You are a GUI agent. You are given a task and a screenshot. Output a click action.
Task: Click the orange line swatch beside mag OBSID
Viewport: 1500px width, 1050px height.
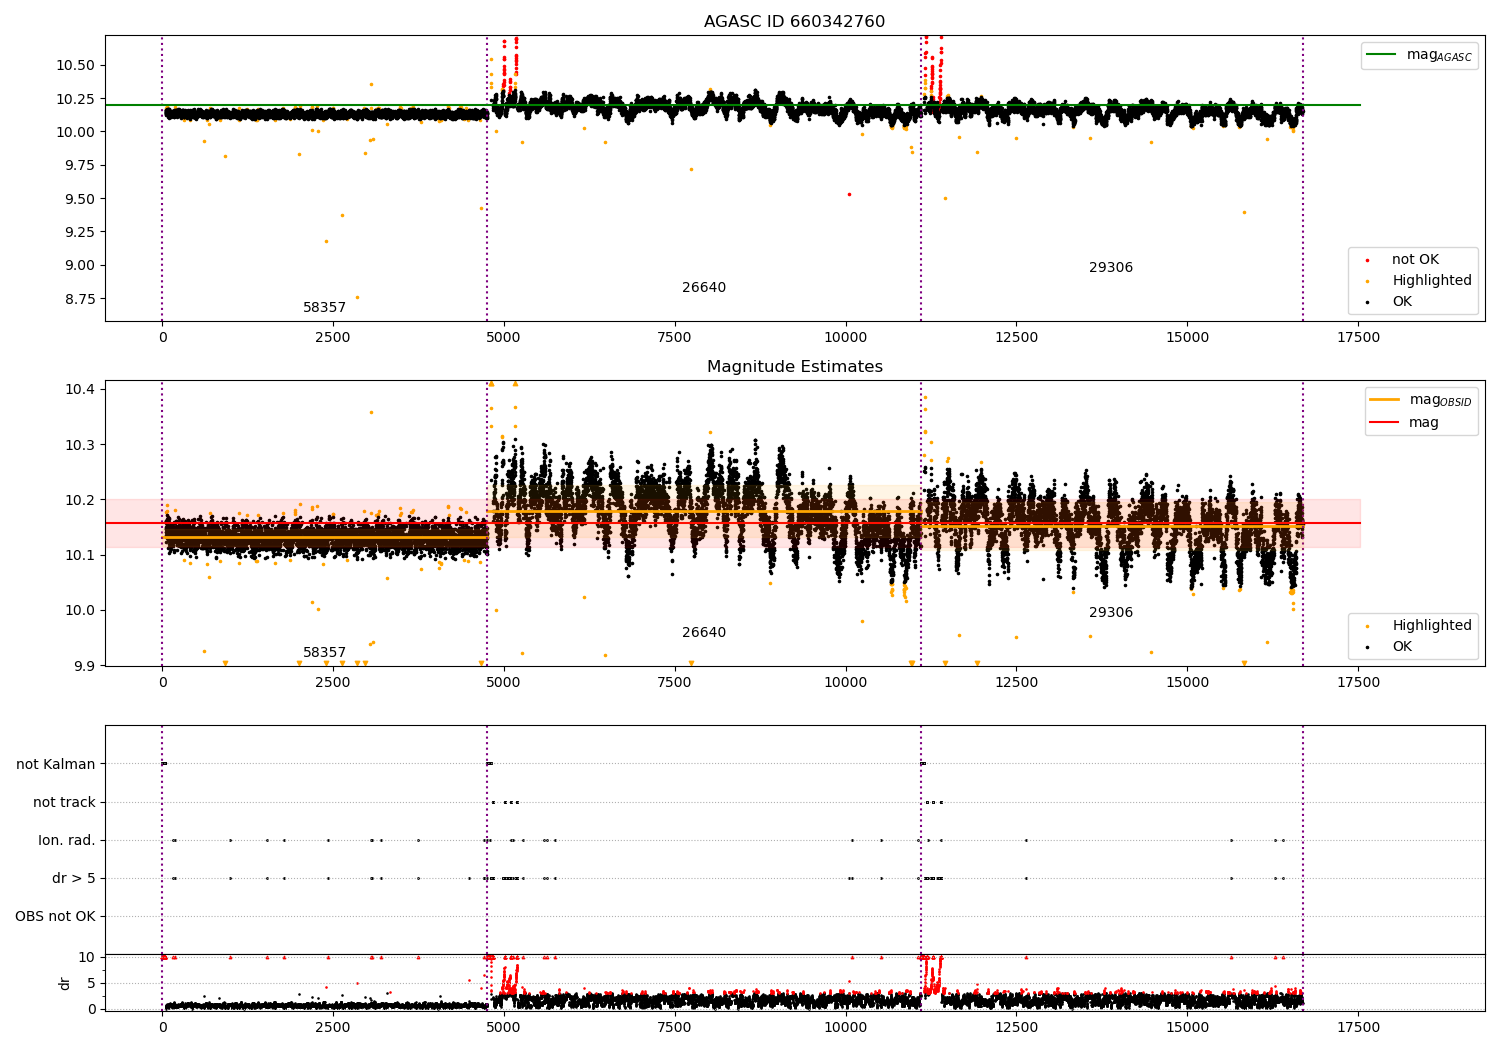tap(1385, 399)
